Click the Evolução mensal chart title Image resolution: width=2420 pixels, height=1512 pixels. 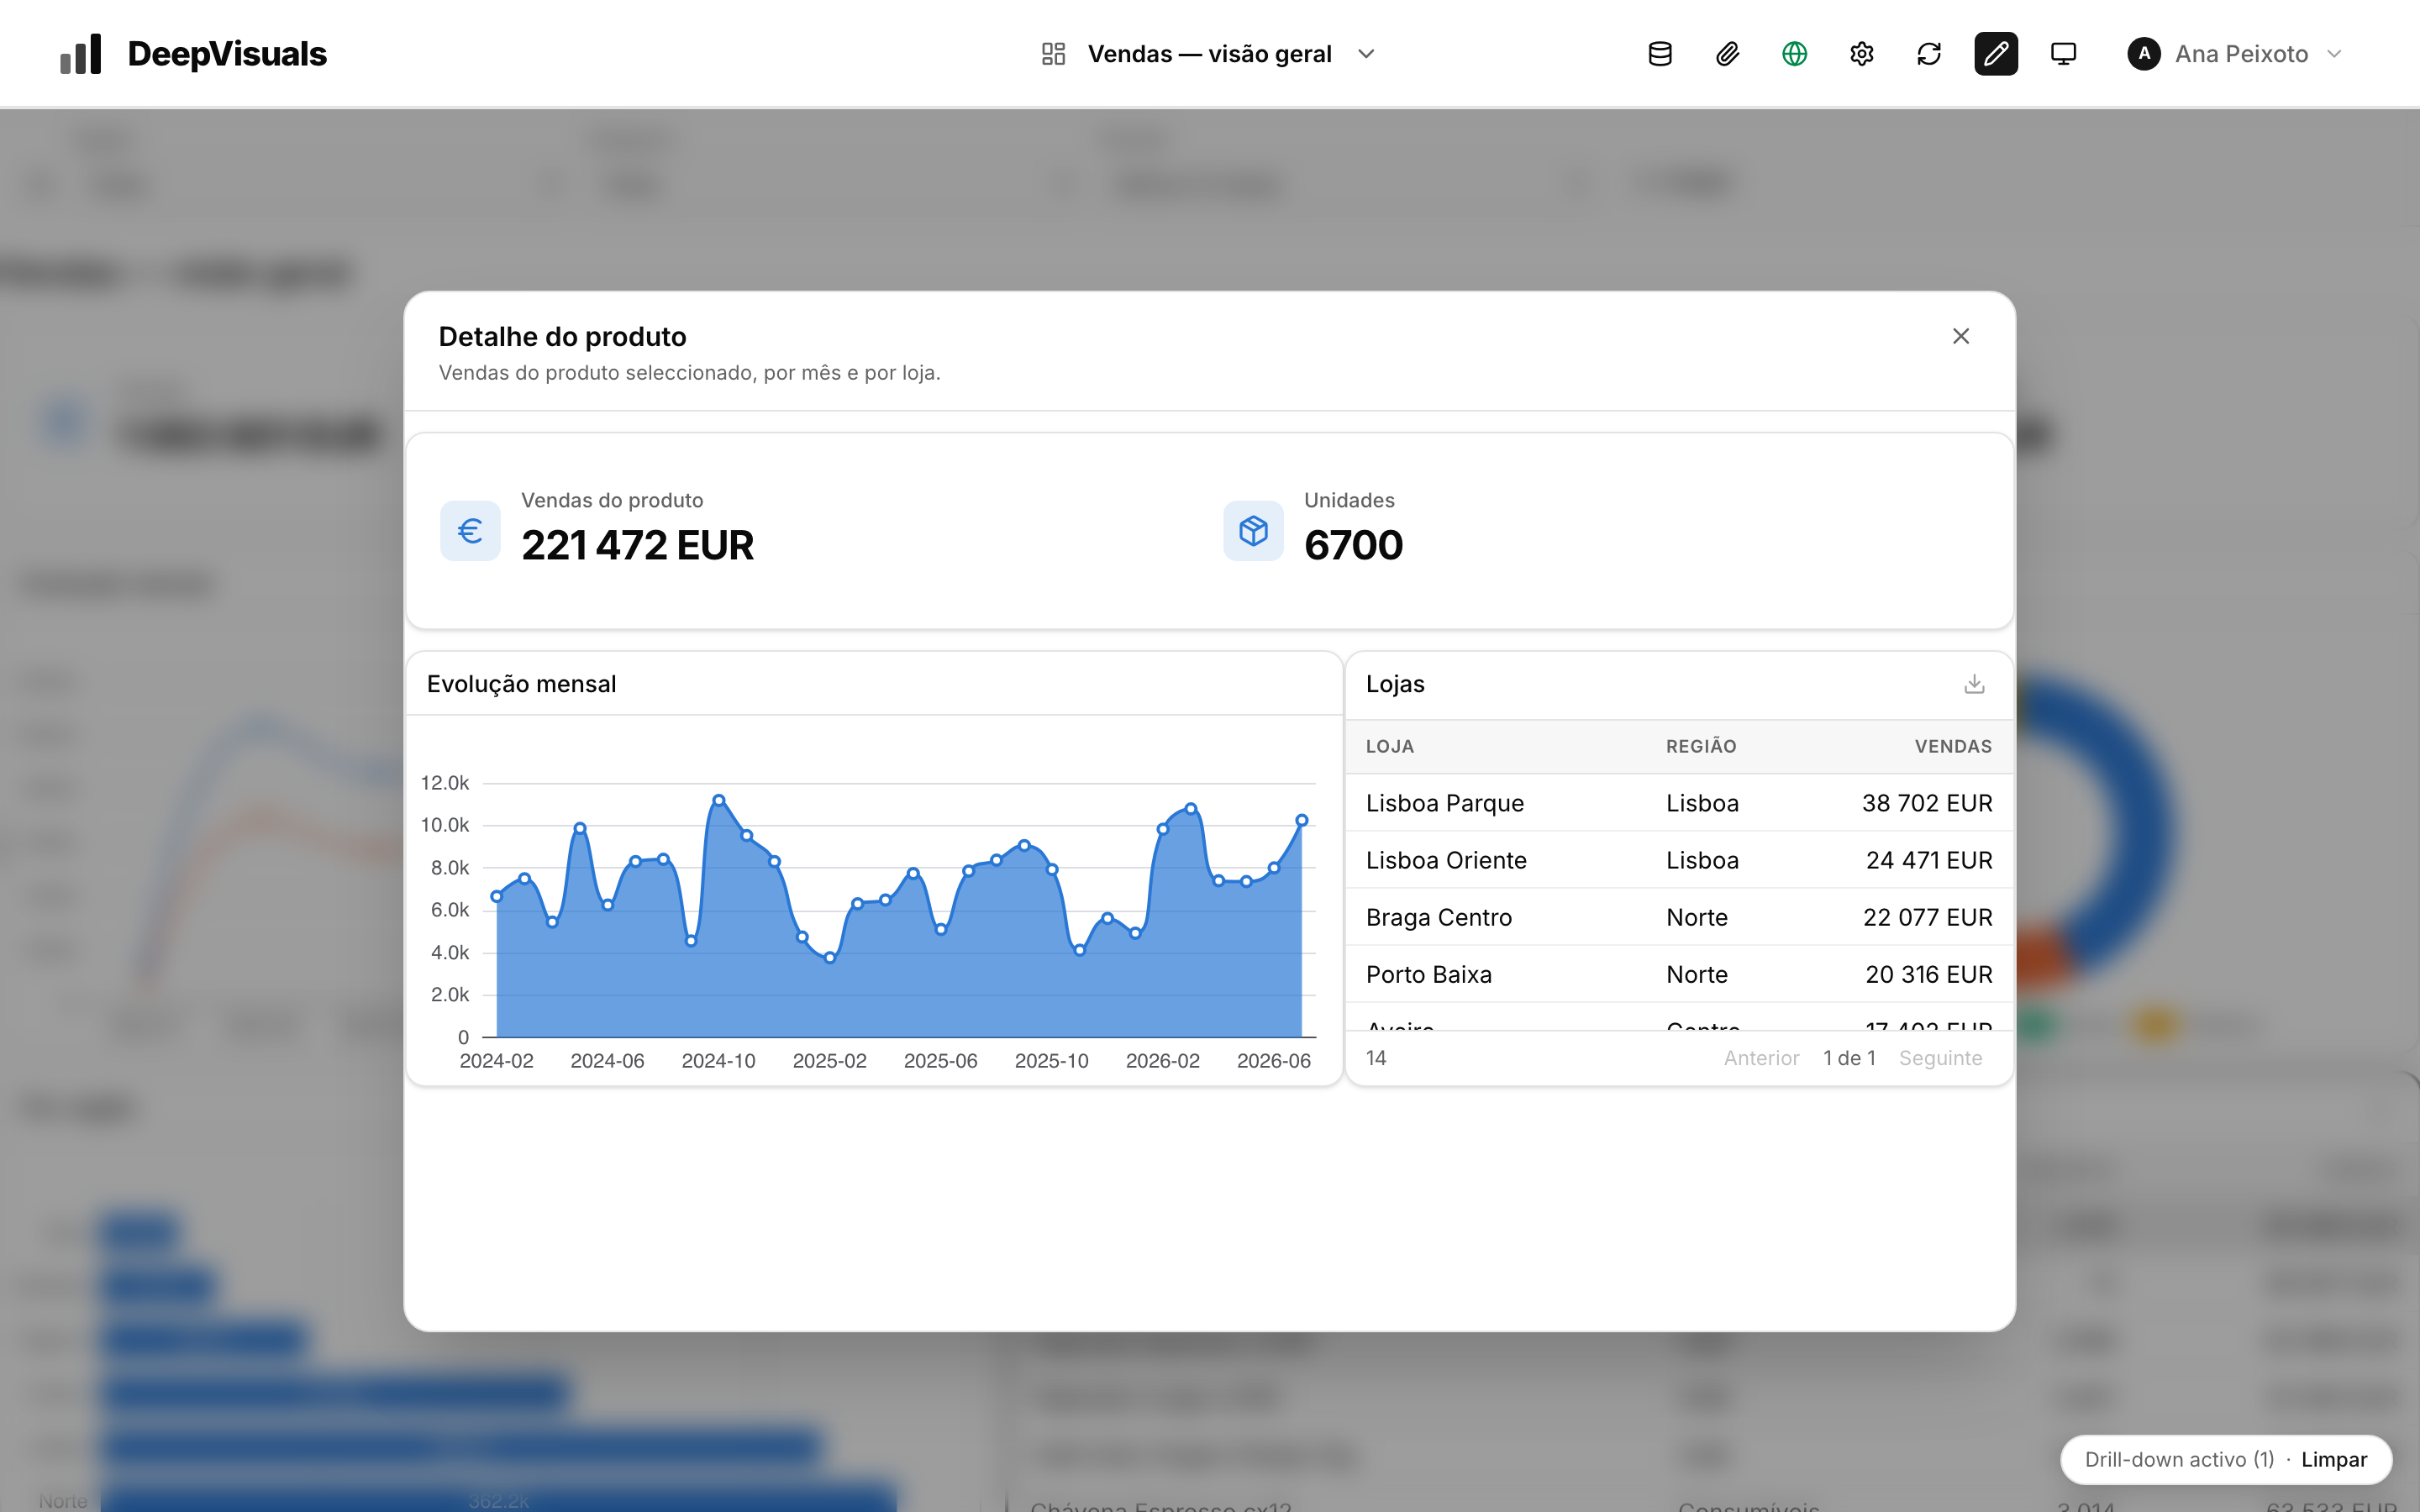coord(521,684)
